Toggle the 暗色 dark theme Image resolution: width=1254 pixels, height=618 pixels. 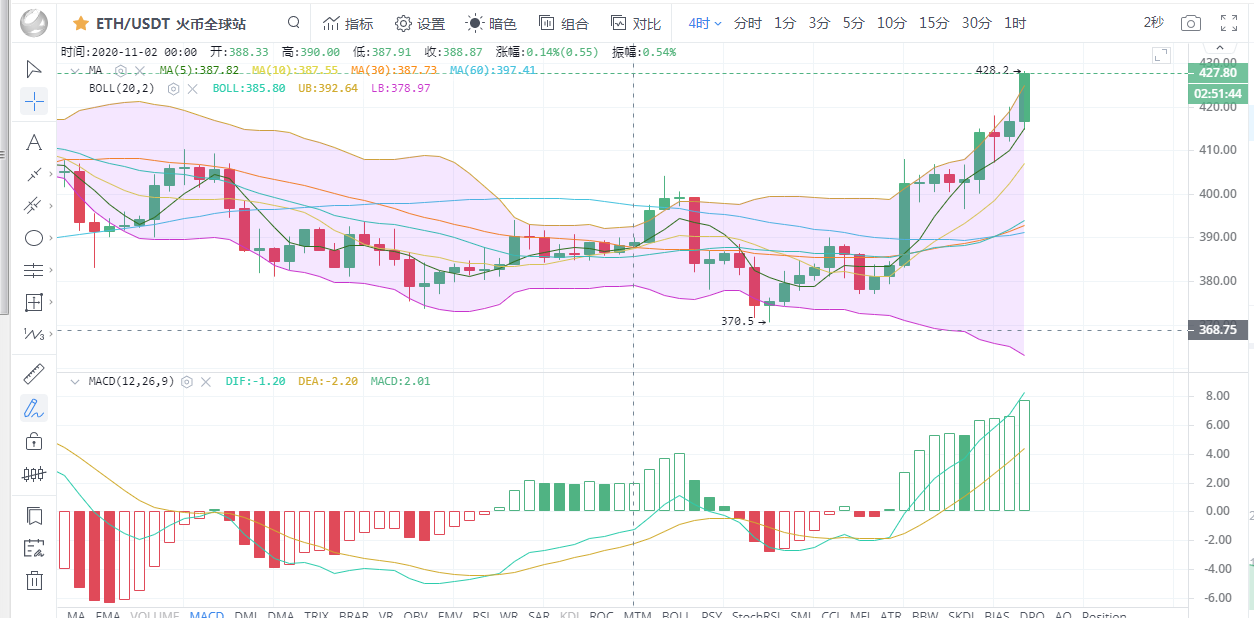491,23
